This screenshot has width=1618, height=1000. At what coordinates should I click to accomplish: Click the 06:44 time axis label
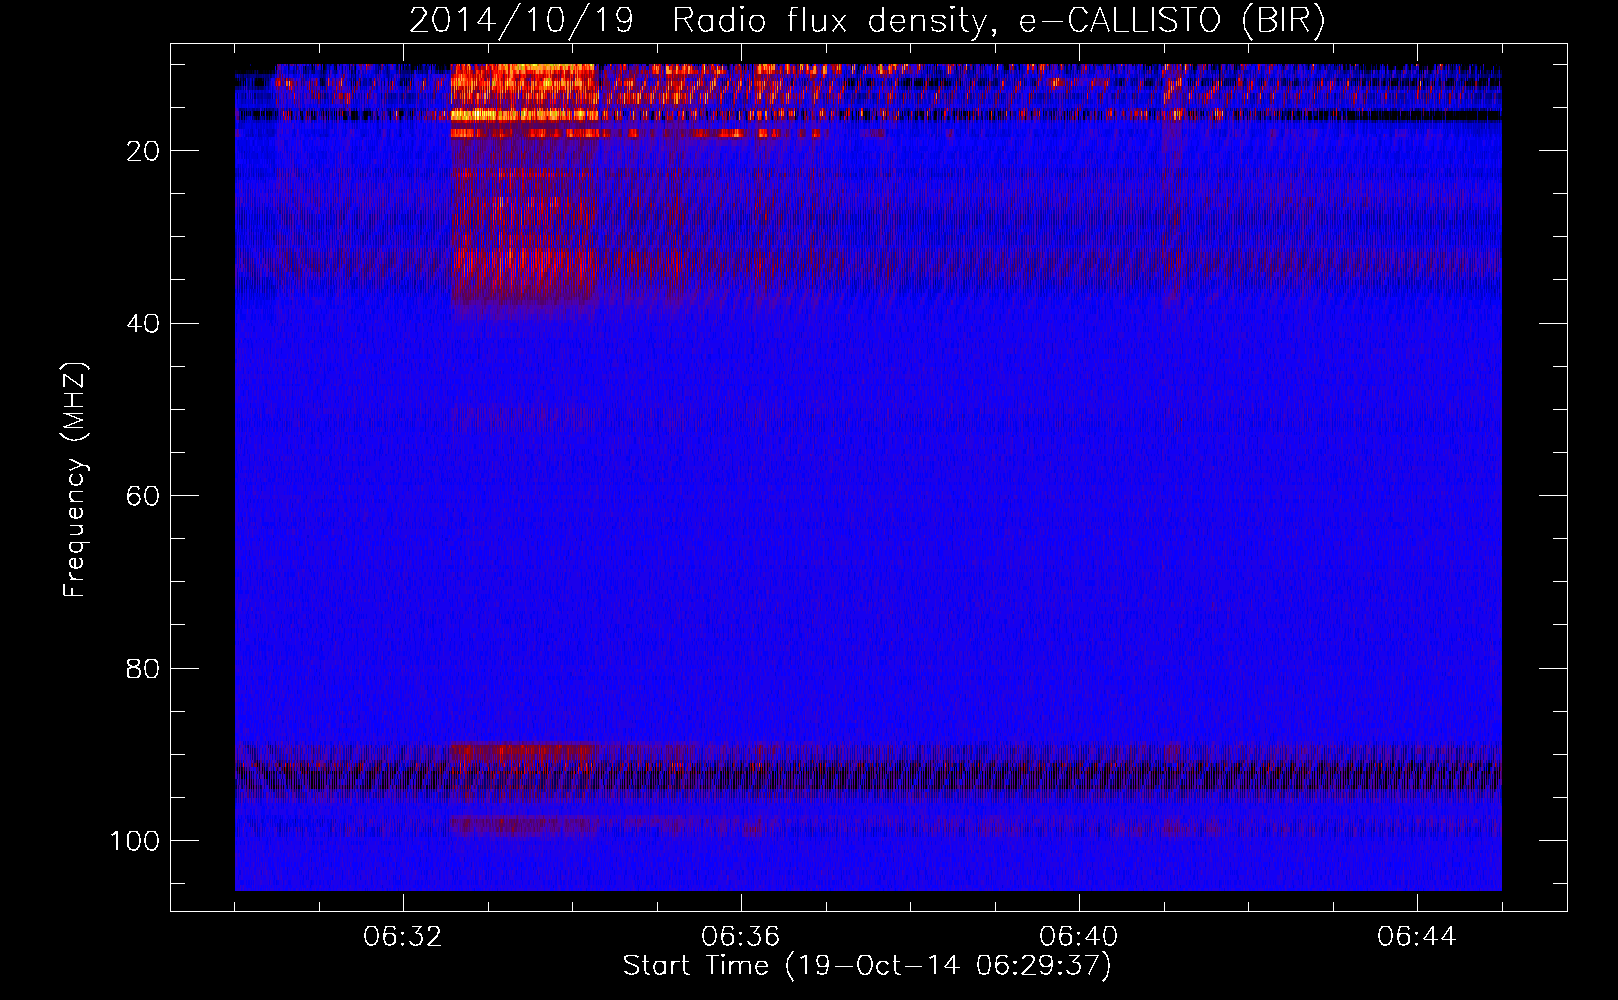coord(1417,937)
